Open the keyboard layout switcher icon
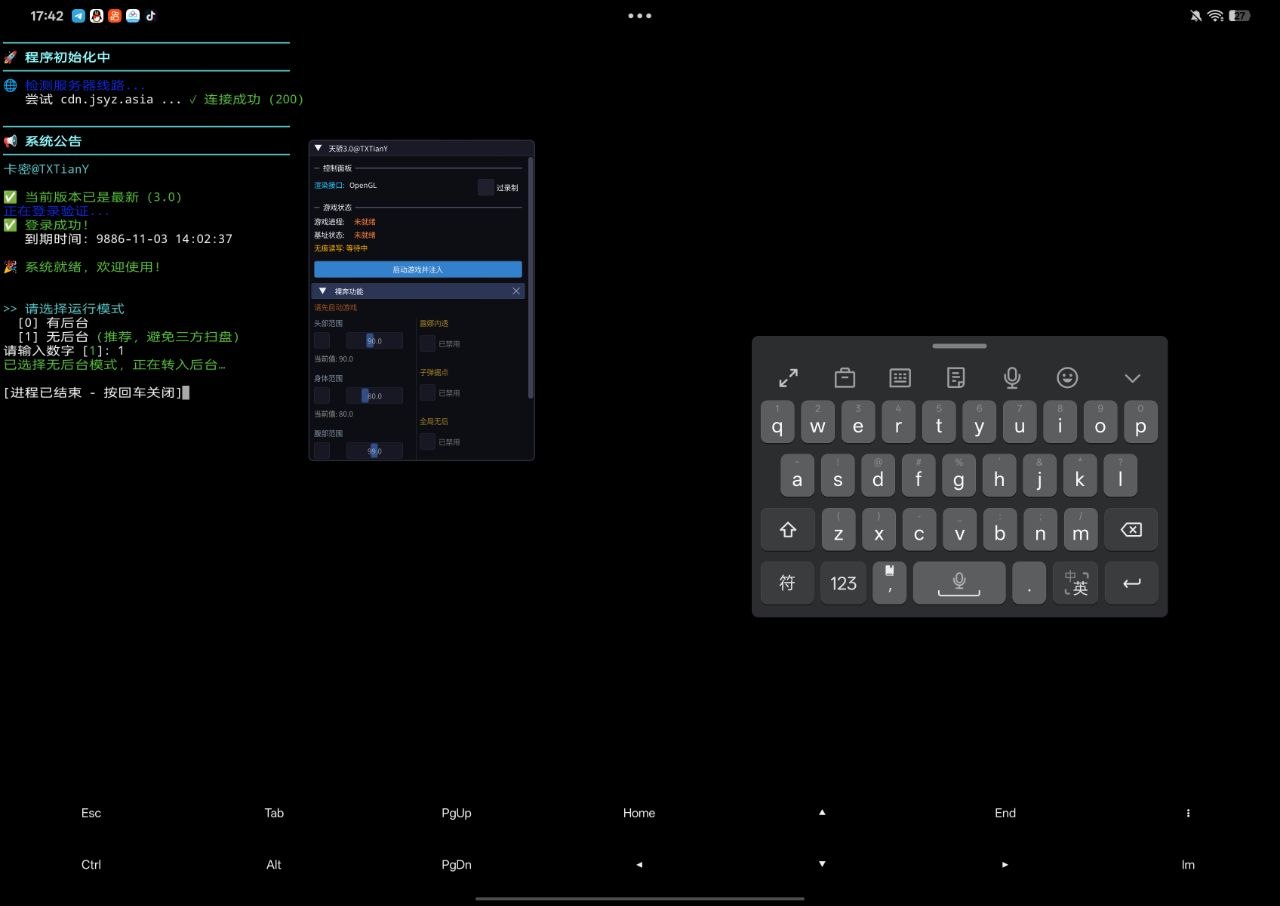Screen dimensions: 1280x906 pyautogui.click(x=900, y=378)
